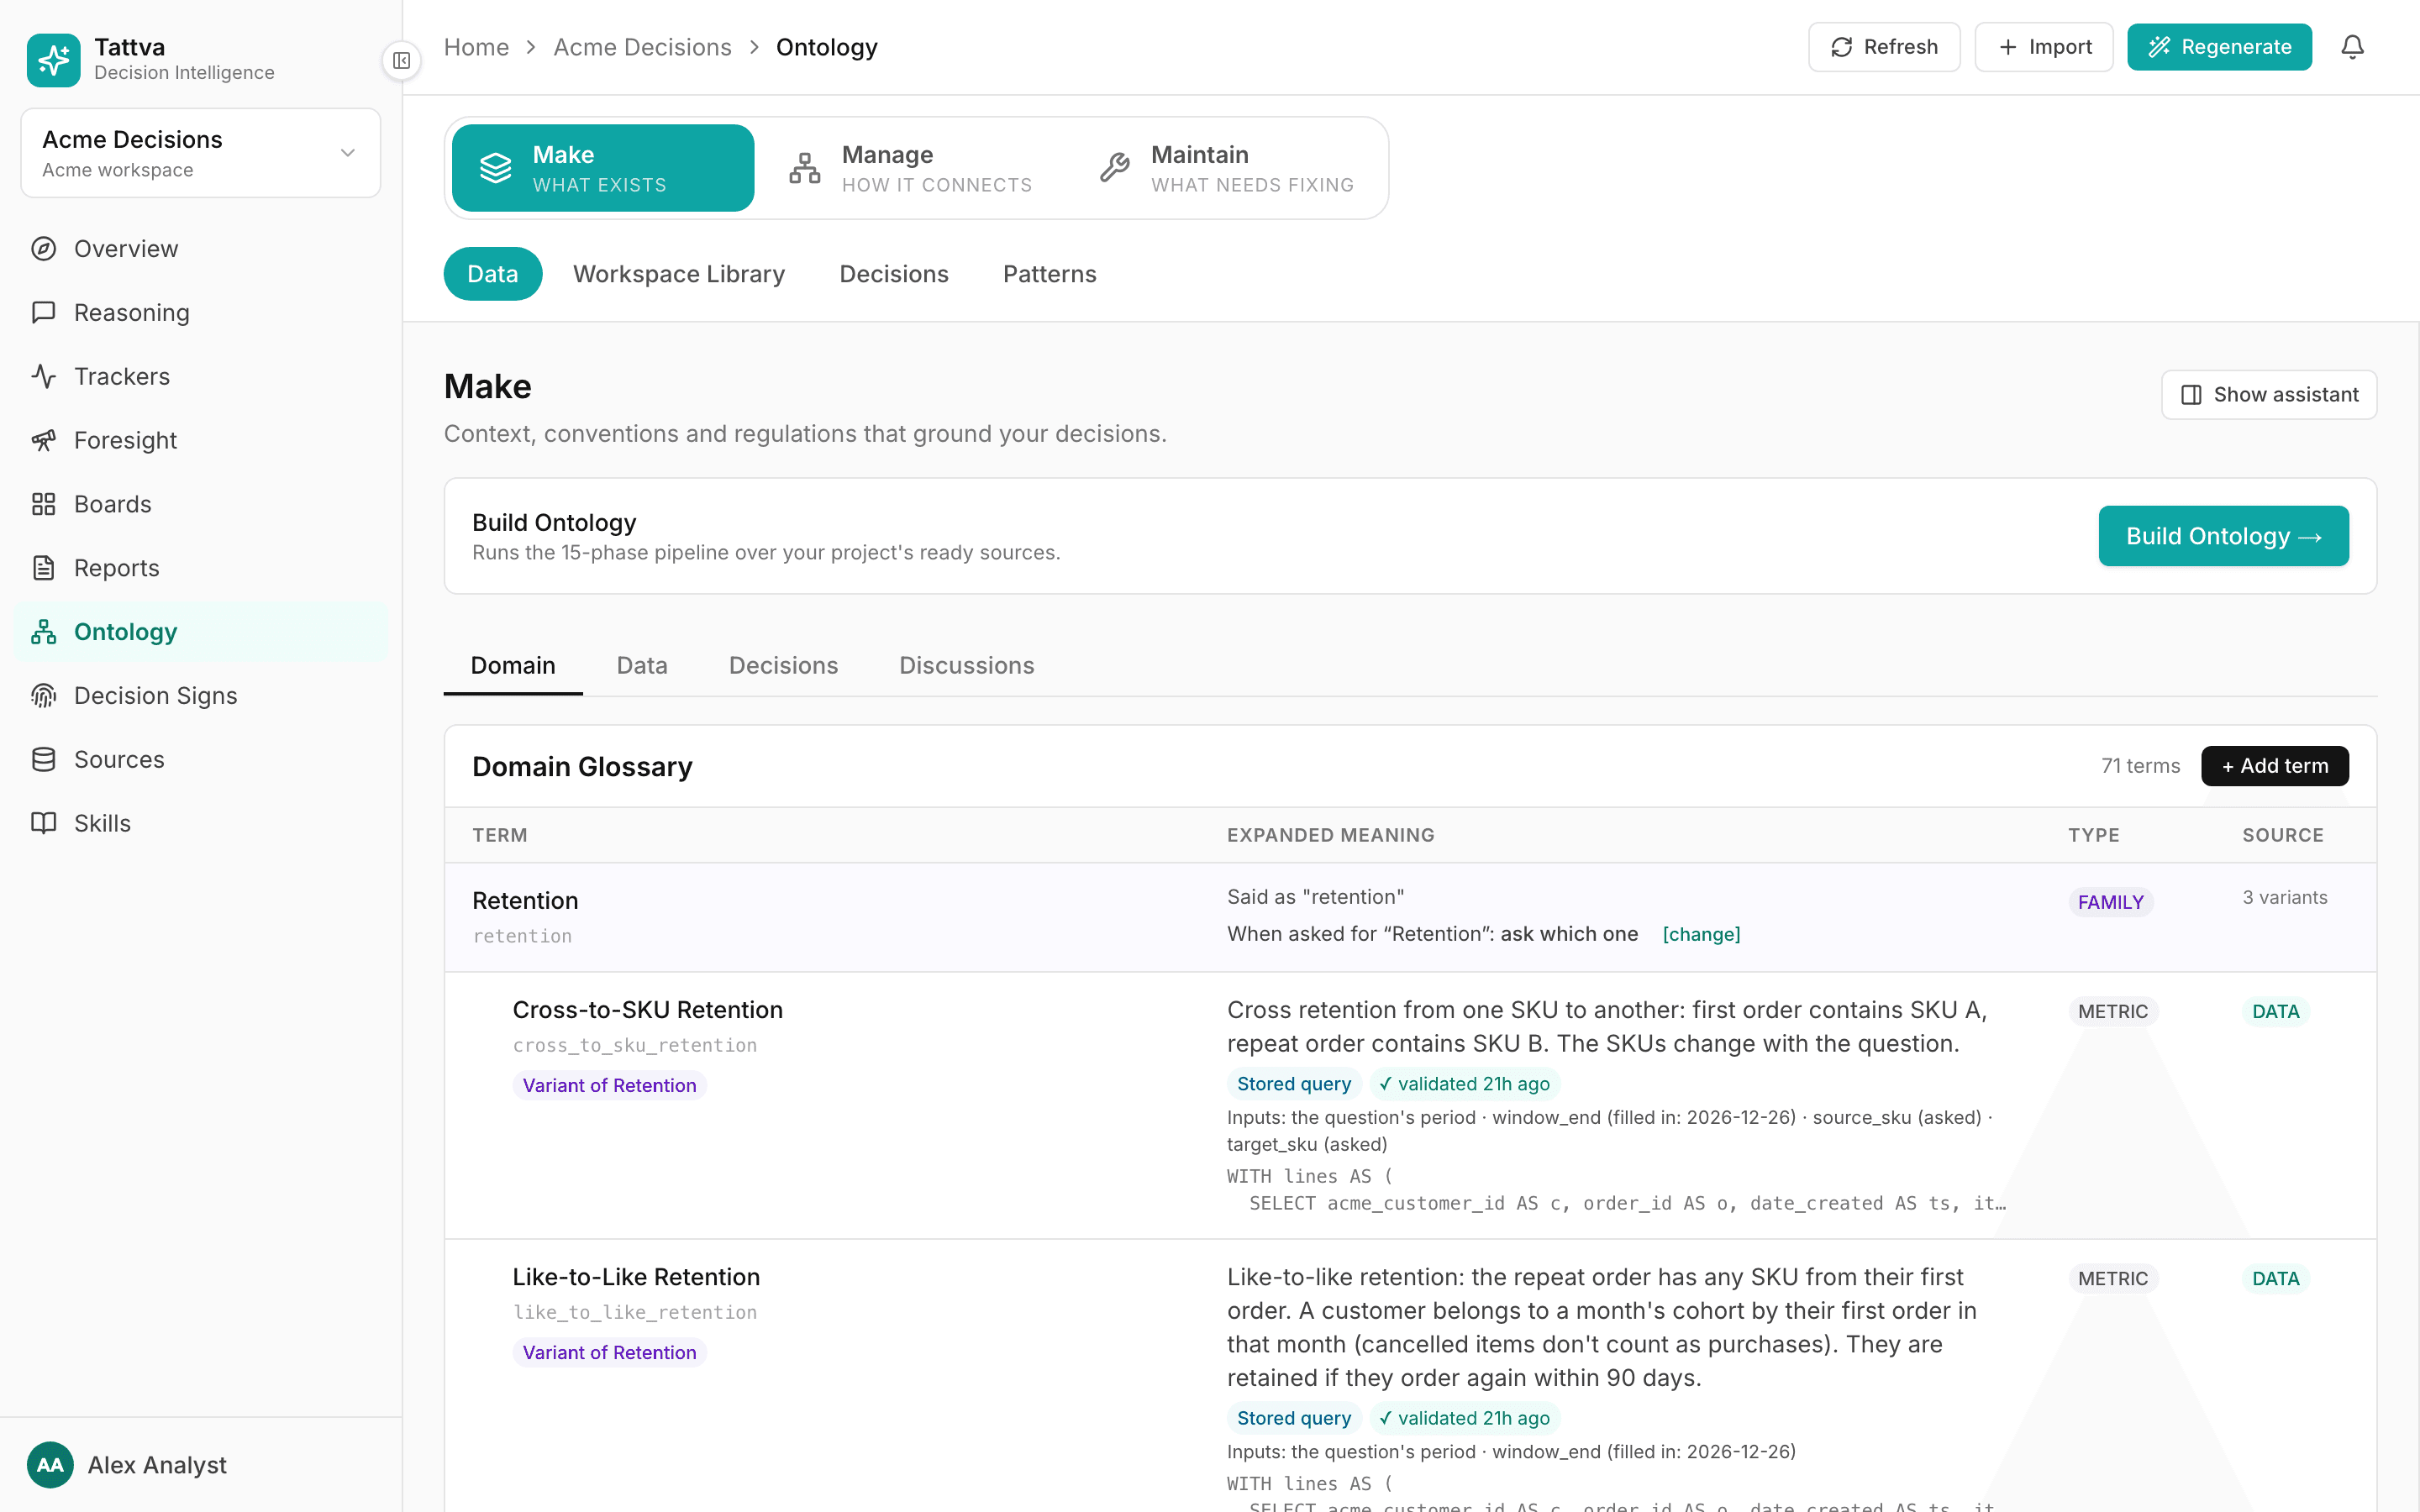
Task: Open the Patterns pill tab
Action: tap(1050, 274)
